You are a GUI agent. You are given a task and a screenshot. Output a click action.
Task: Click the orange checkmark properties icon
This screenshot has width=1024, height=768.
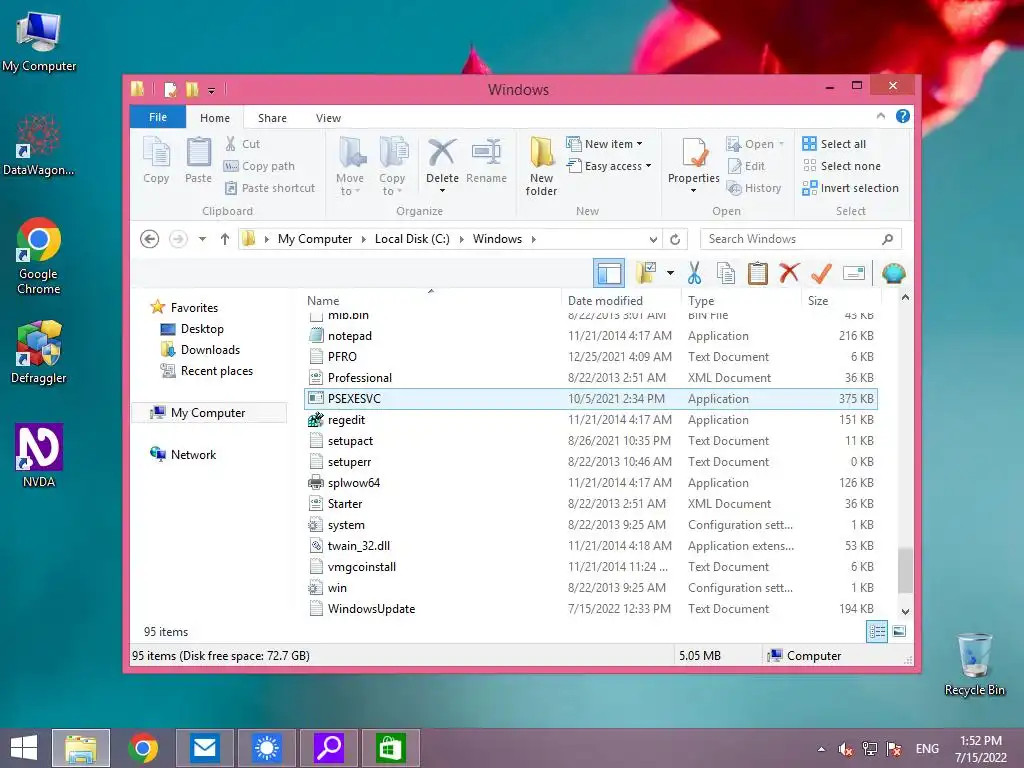(821, 273)
